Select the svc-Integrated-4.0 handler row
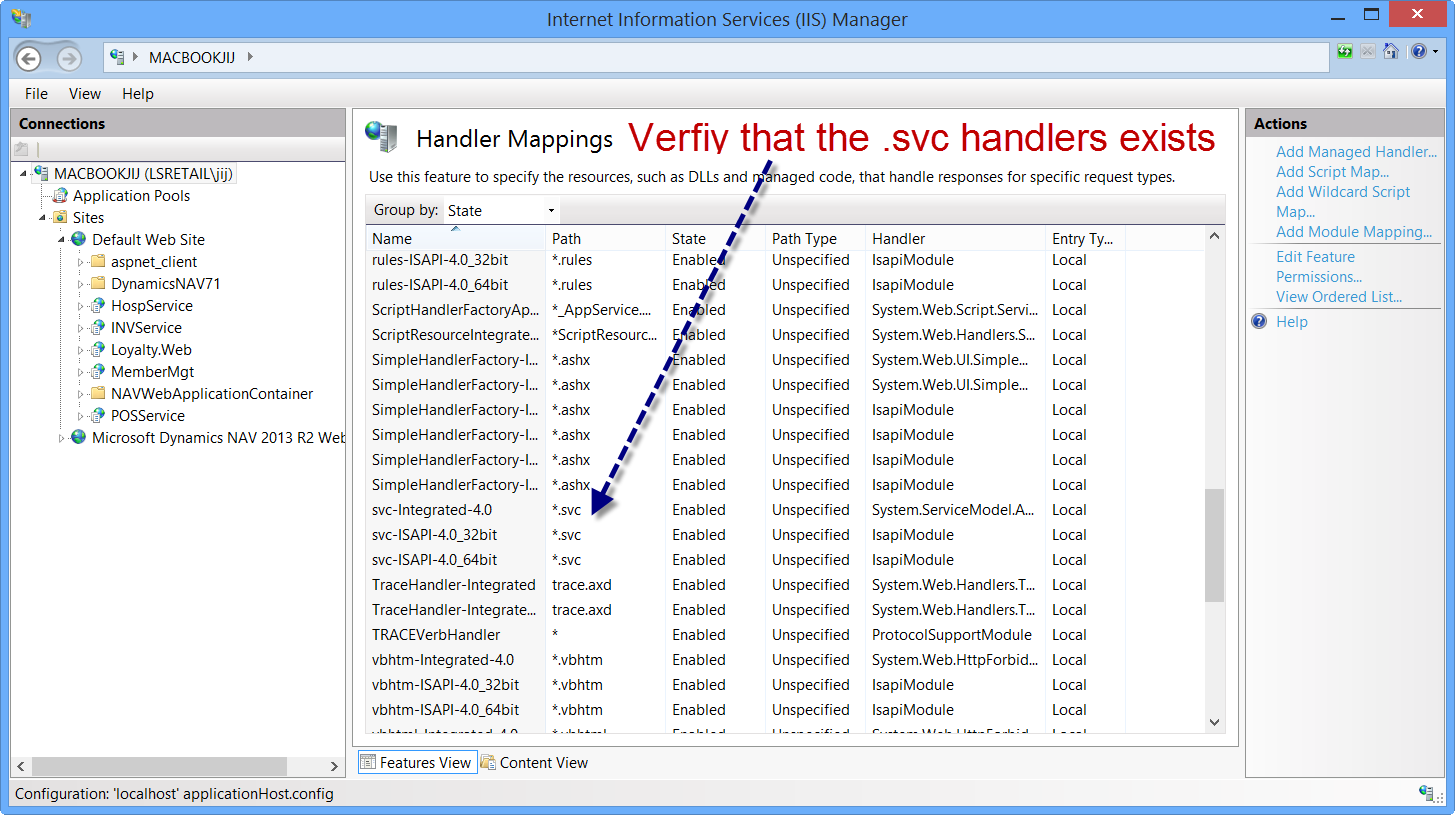The image size is (1455, 815). [x=785, y=510]
